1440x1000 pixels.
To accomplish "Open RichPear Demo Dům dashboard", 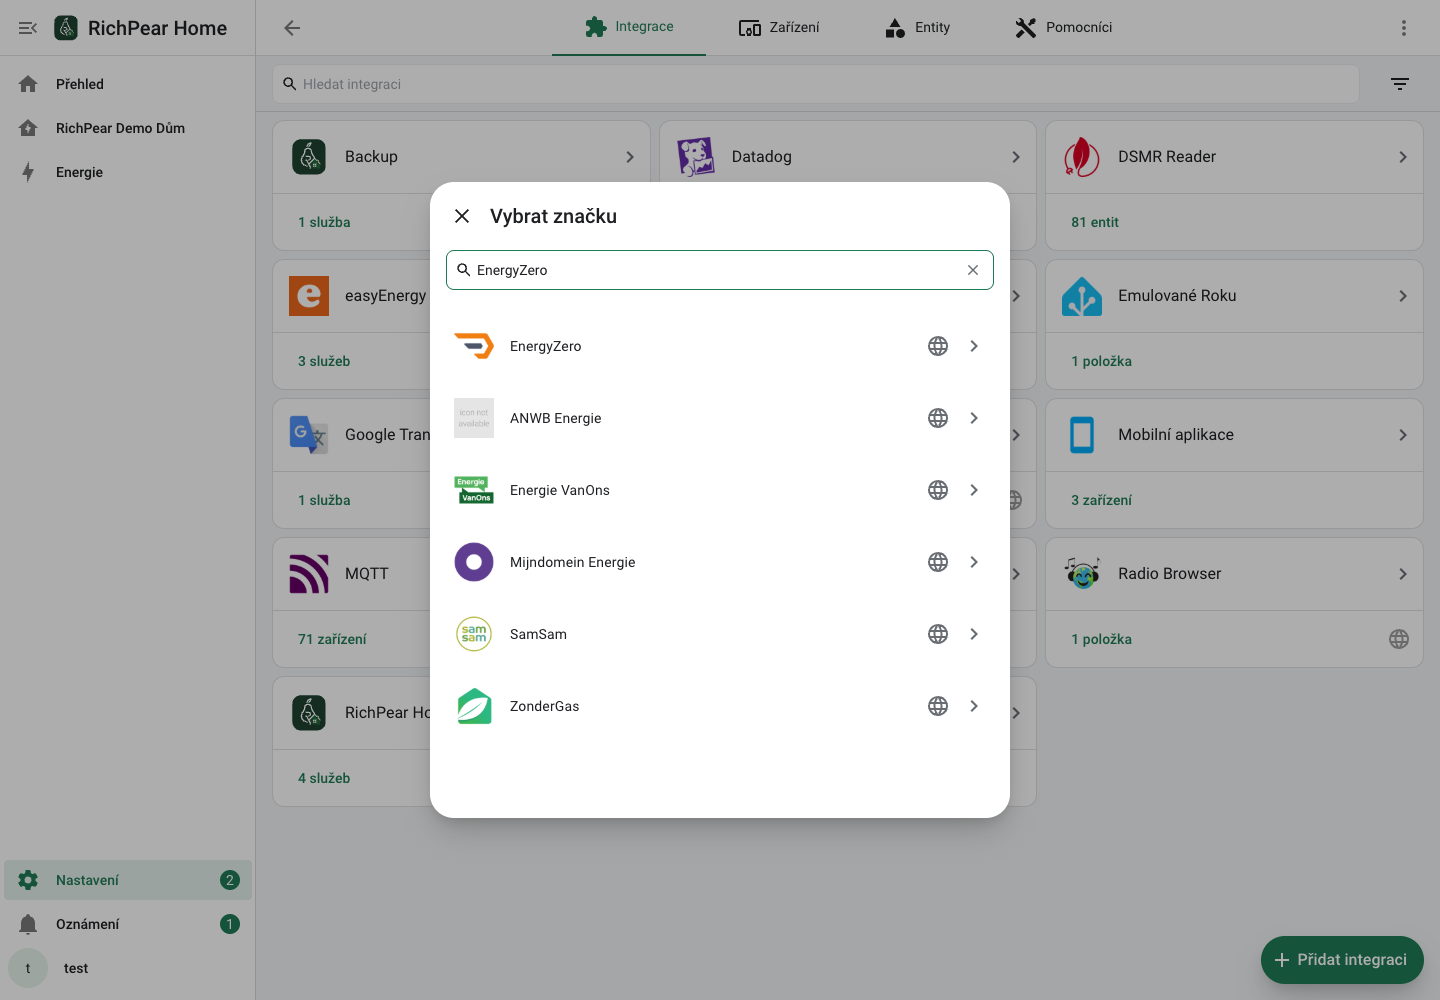I will click(128, 128).
